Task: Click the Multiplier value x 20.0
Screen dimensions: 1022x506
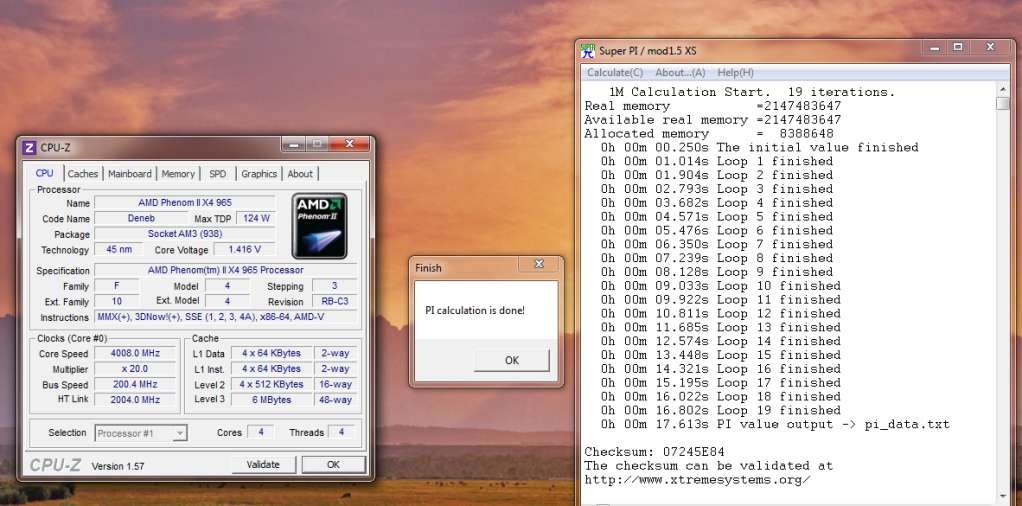Action: click(x=136, y=369)
